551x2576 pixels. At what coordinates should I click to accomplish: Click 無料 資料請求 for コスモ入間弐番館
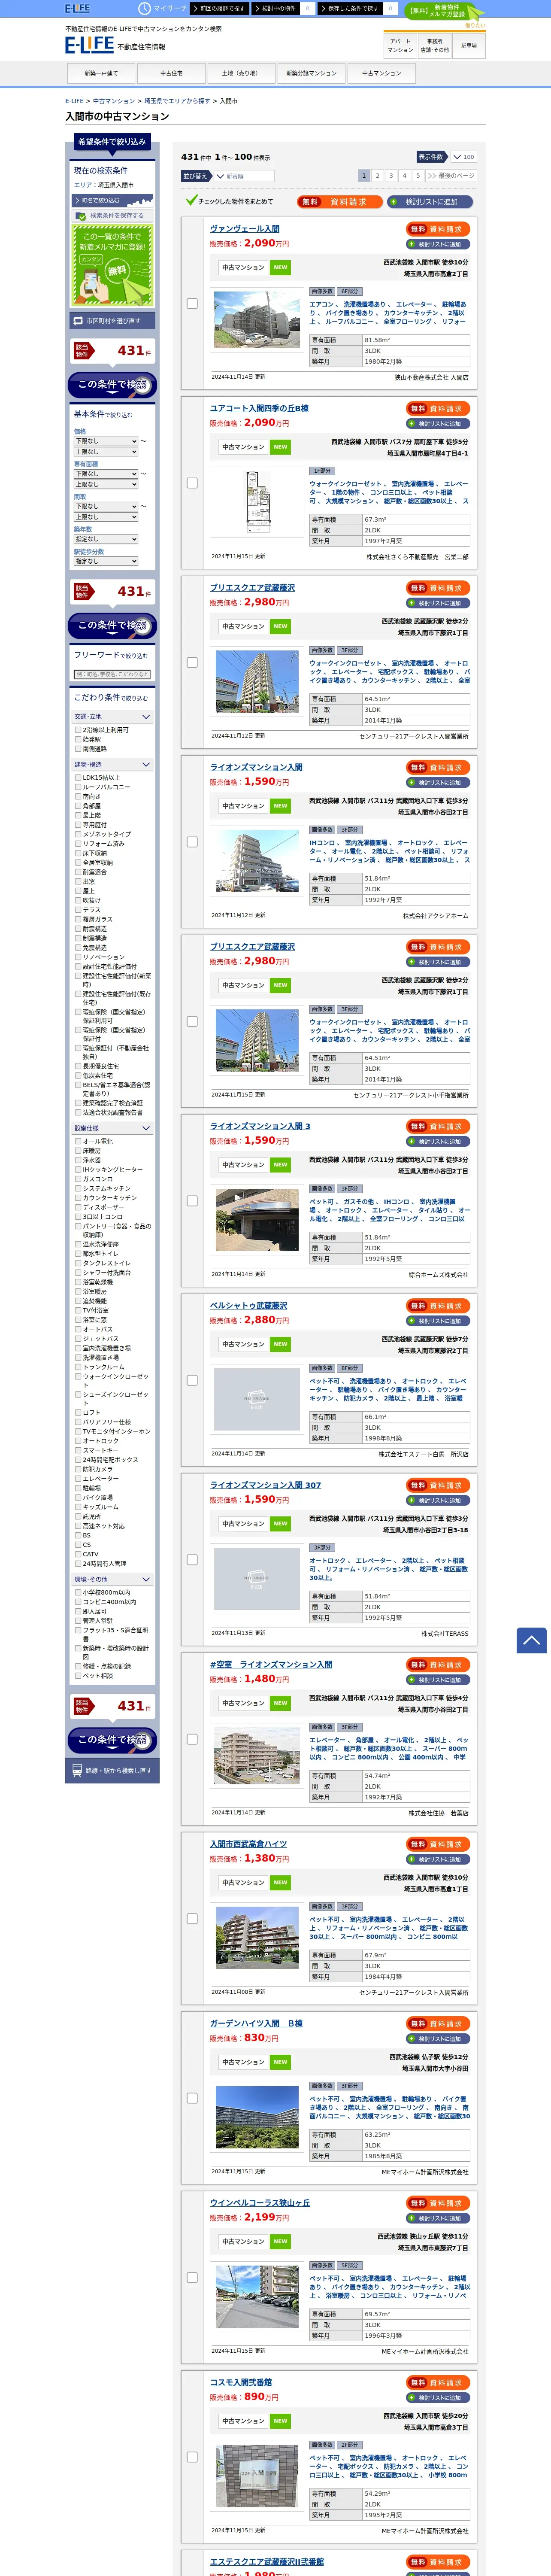[x=438, y=2382]
